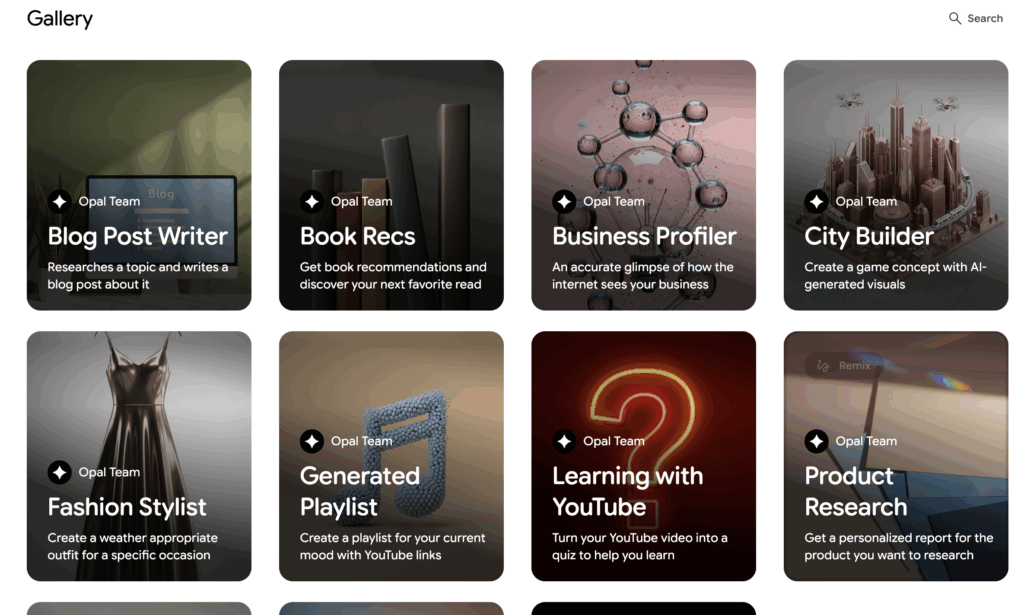Click the Opal sparkle icon on Generated Playlist

[x=312, y=441]
